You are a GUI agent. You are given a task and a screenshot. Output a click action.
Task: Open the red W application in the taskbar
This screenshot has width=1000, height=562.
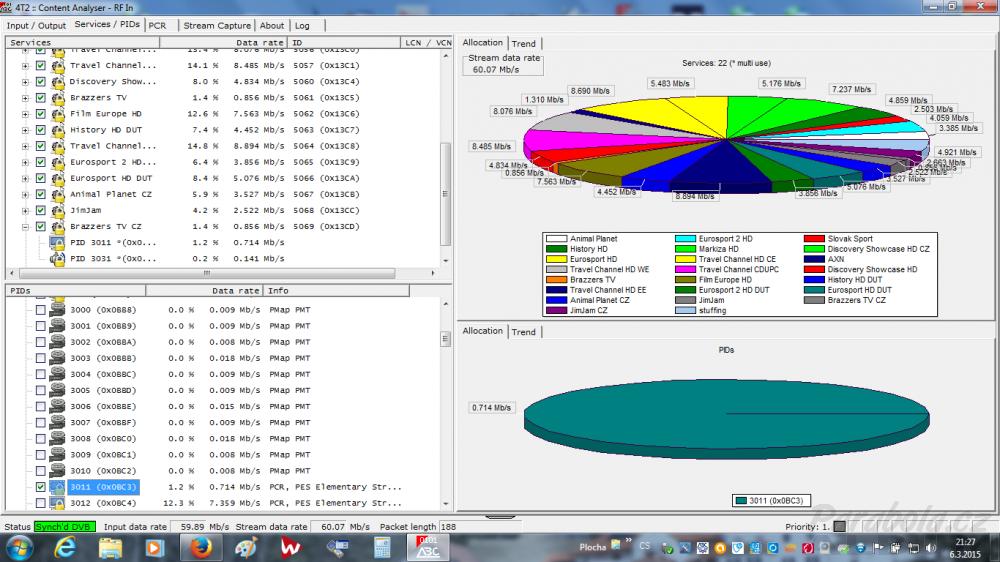(x=291, y=548)
